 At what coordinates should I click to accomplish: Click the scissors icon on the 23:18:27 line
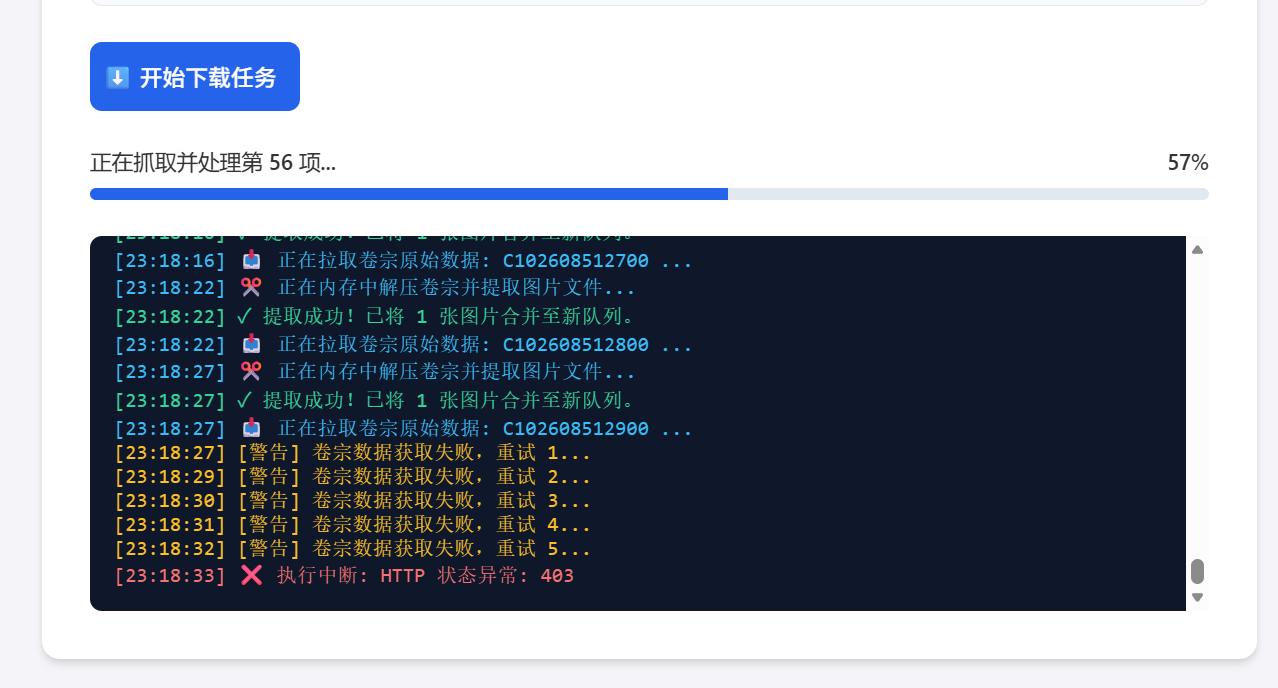(x=252, y=371)
